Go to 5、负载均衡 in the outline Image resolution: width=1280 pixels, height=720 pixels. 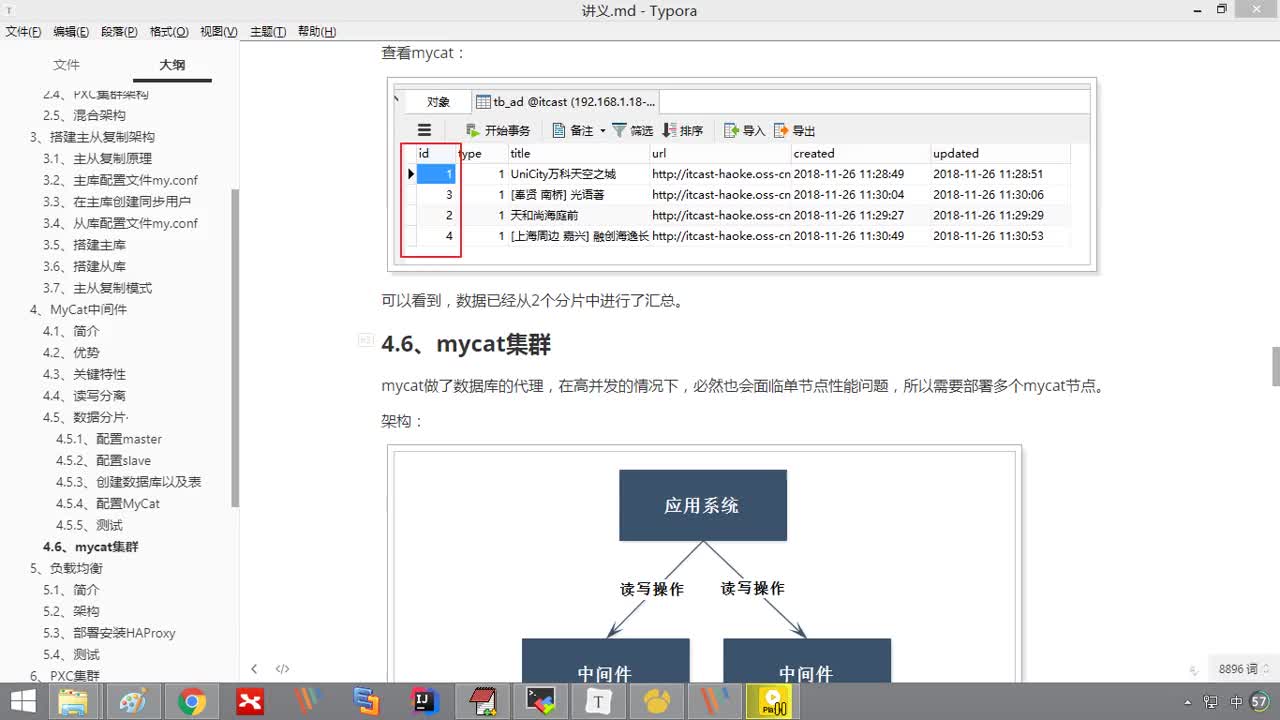[x=66, y=568]
